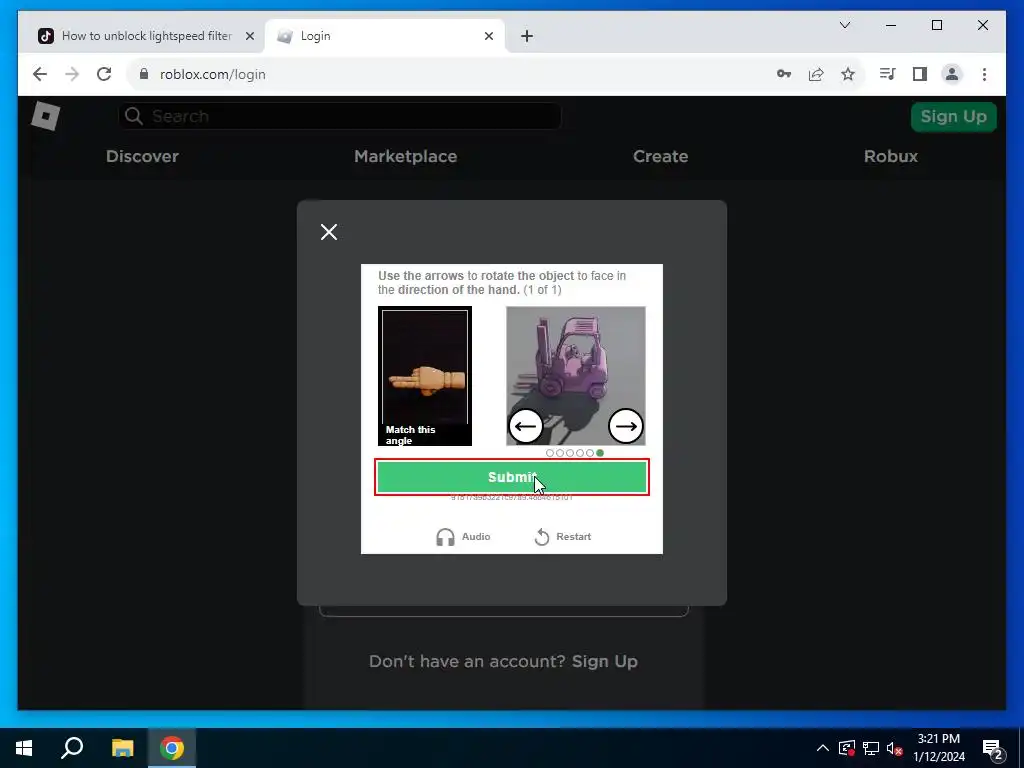The width and height of the screenshot is (1024, 768).
Task: Open tab search dropdown chevron
Action: [844, 25]
